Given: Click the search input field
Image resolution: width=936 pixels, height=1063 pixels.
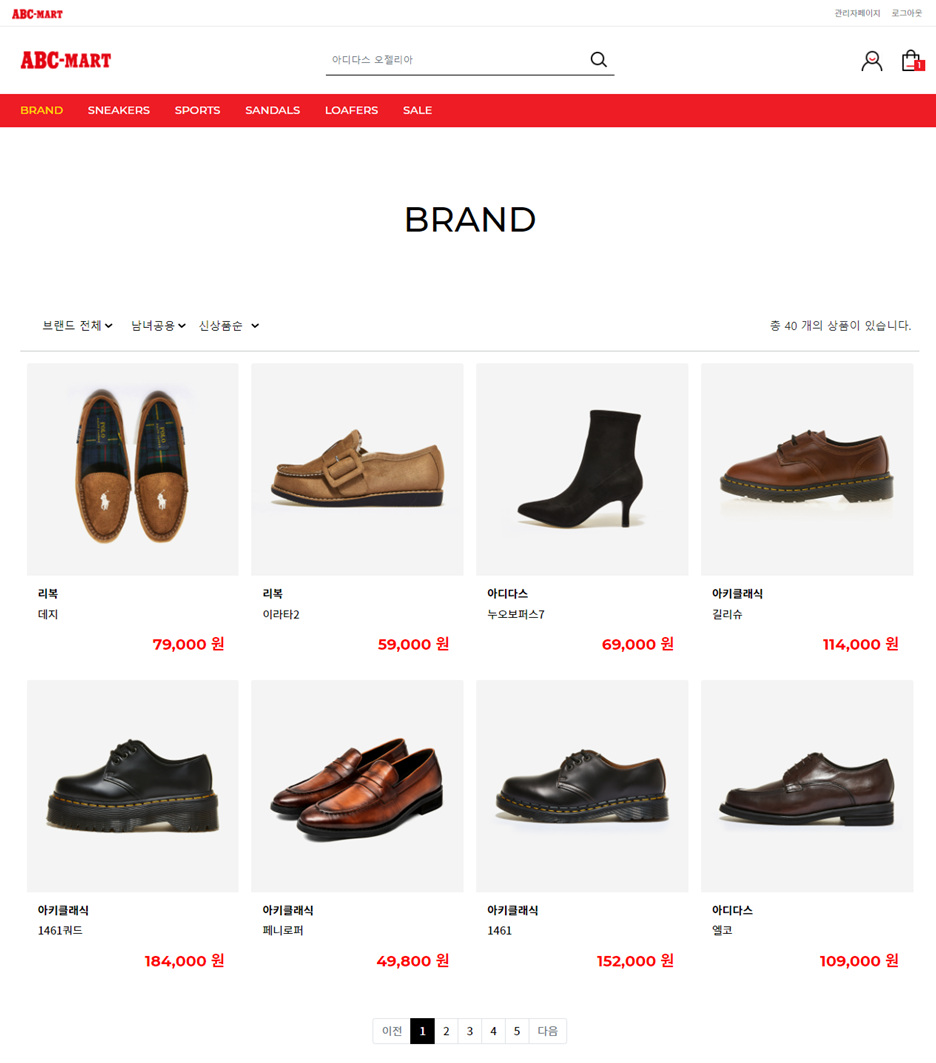Looking at the screenshot, I should [x=457, y=60].
